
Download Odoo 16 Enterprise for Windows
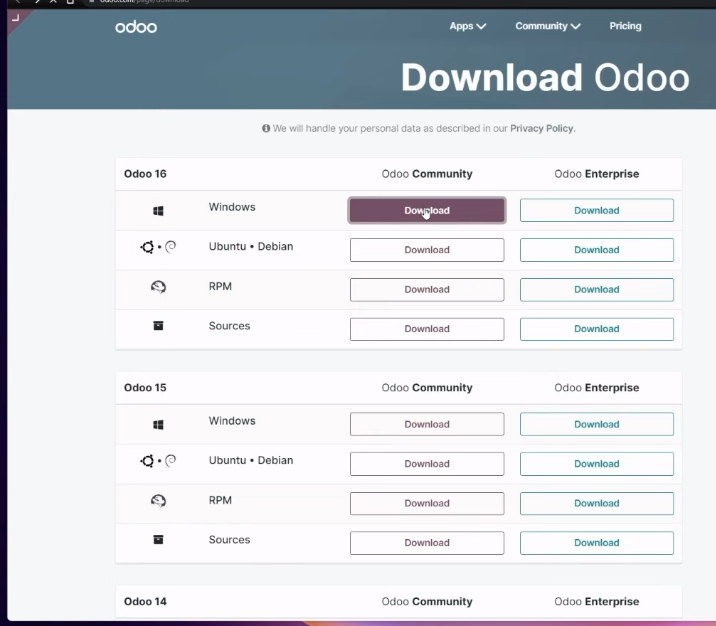pyautogui.click(x=597, y=210)
